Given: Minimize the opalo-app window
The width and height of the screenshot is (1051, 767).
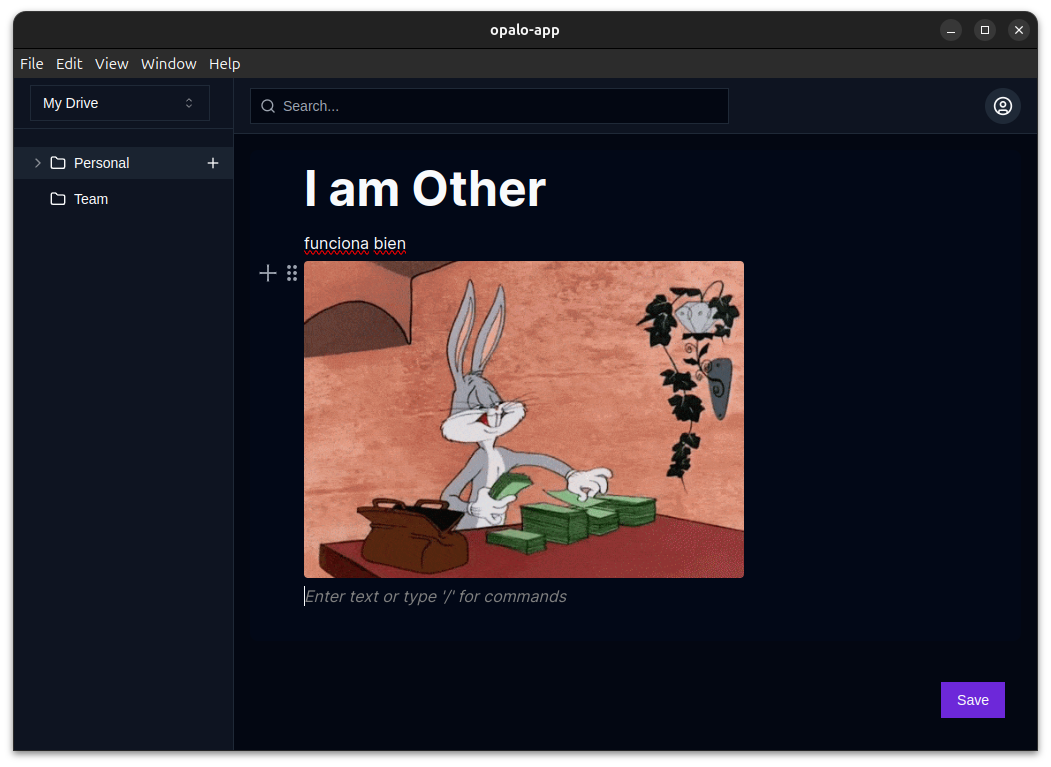Looking at the screenshot, I should click(x=950, y=30).
